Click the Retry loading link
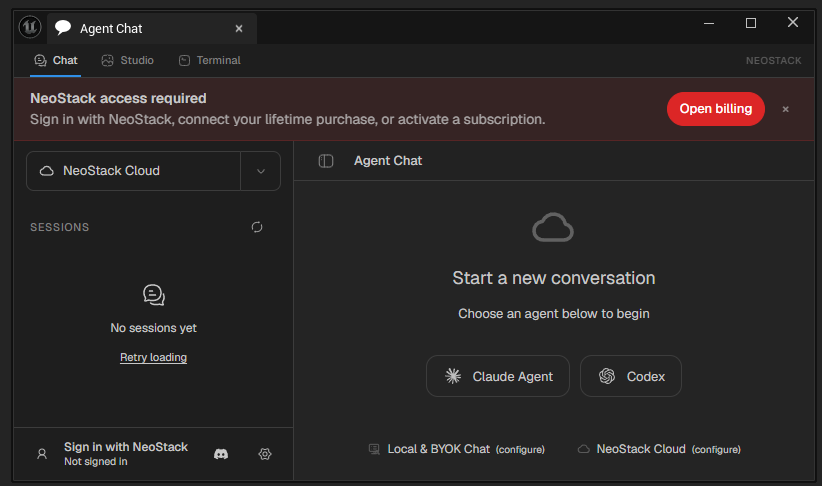The width and height of the screenshot is (822, 486). [x=154, y=357]
